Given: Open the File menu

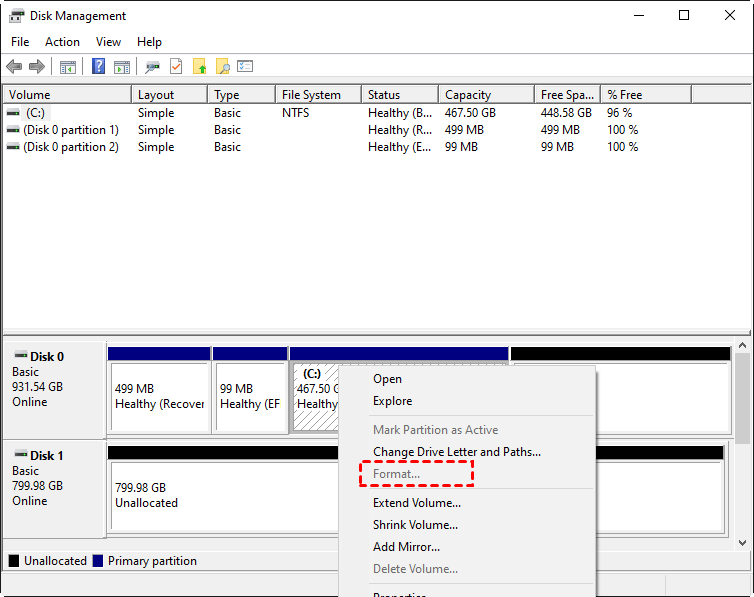Looking at the screenshot, I should pyautogui.click(x=20, y=42).
